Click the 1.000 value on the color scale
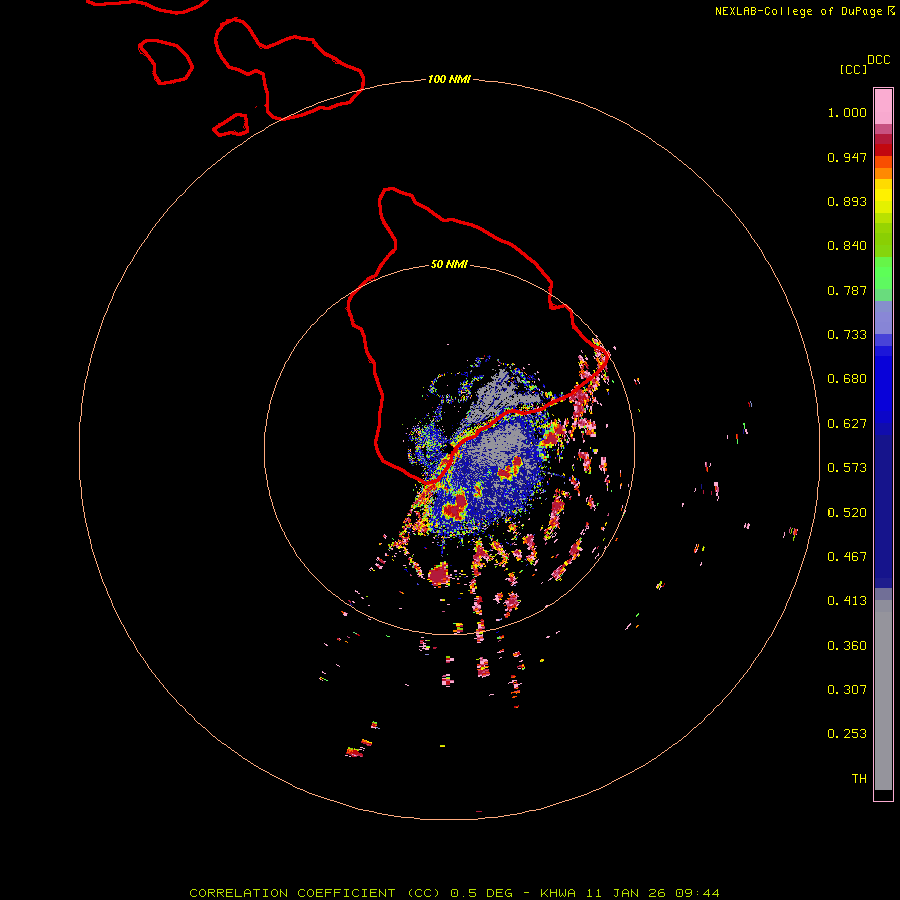 pyautogui.click(x=847, y=112)
